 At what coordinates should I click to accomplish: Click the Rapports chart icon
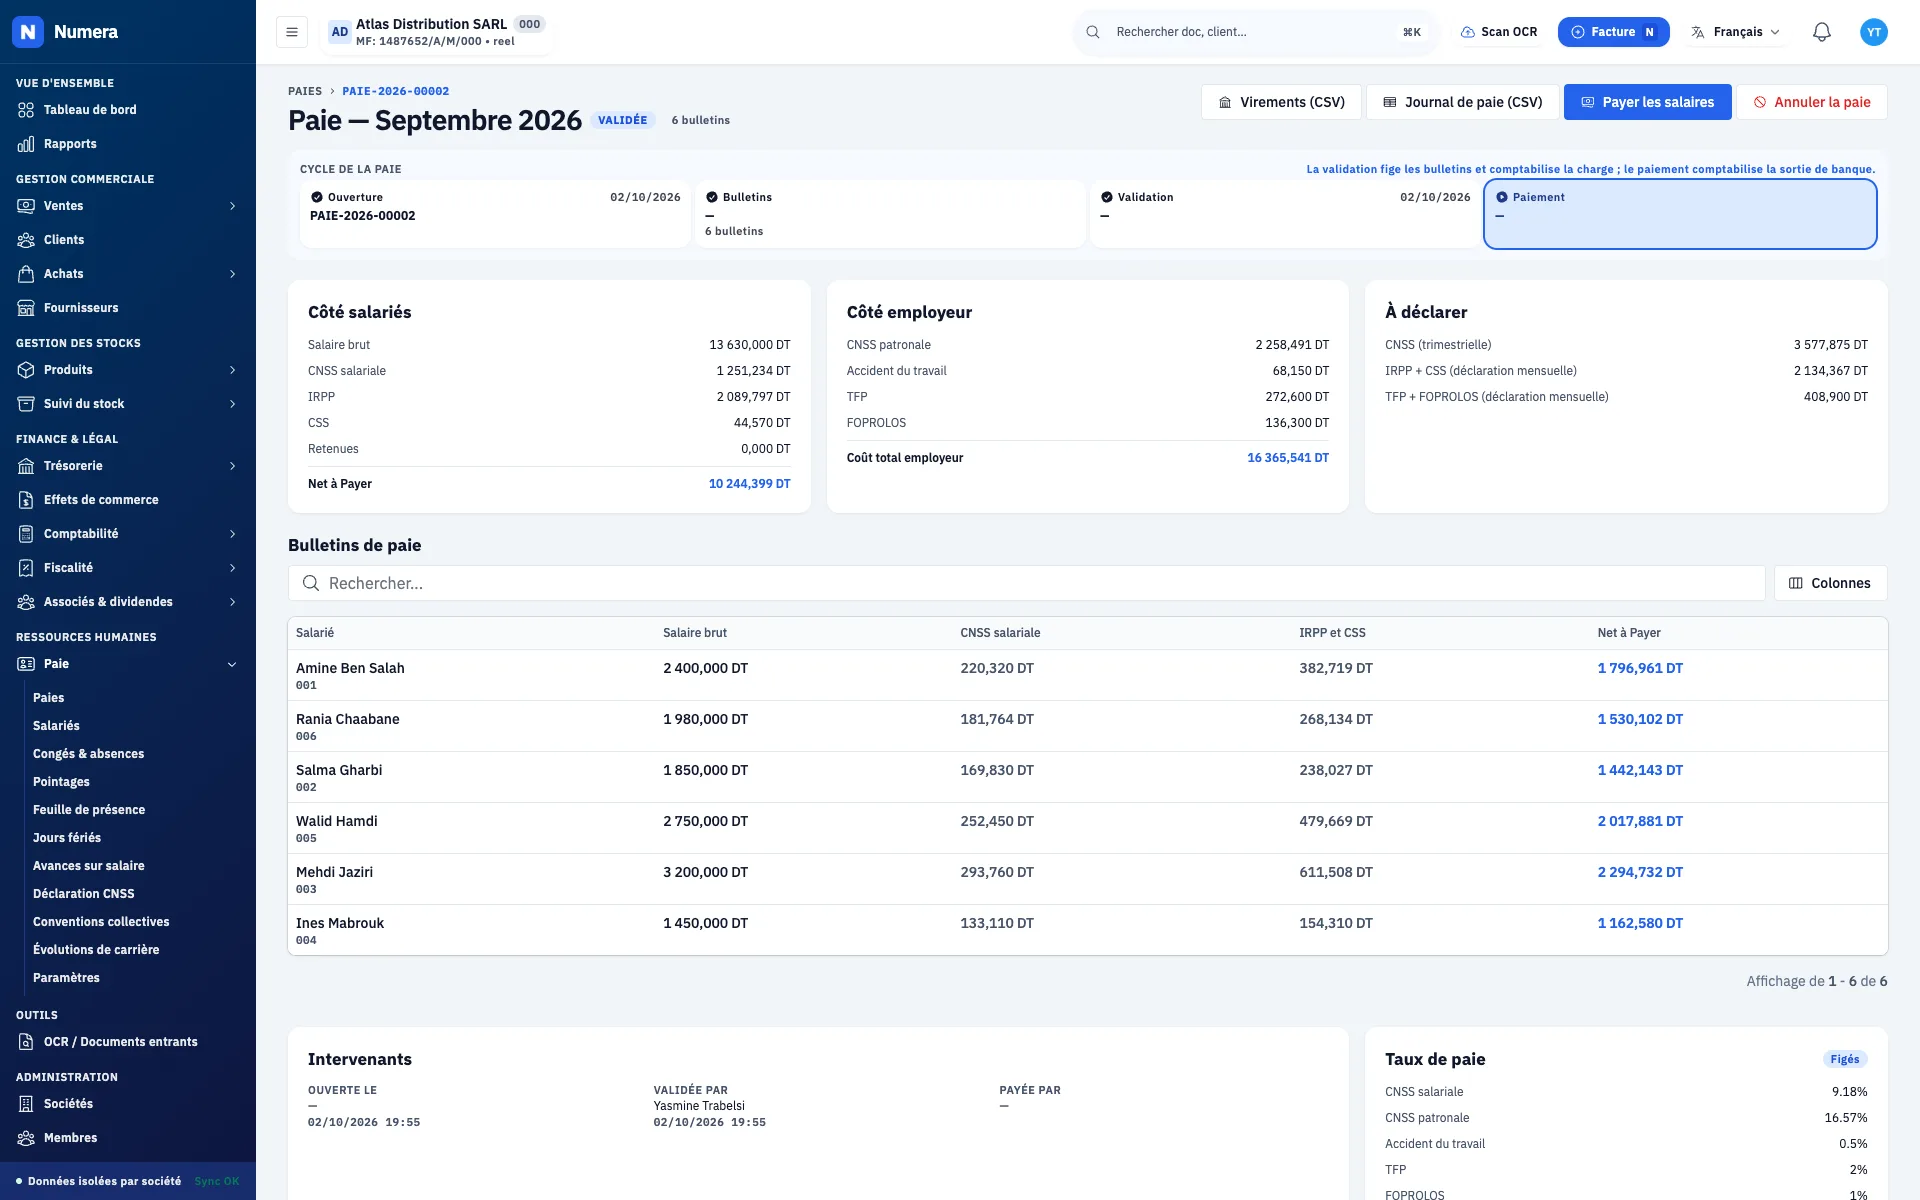tap(26, 144)
